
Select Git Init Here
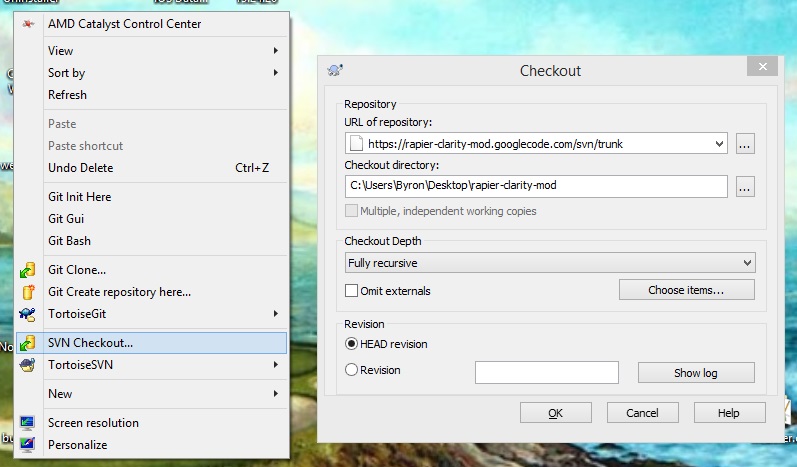[151, 197]
